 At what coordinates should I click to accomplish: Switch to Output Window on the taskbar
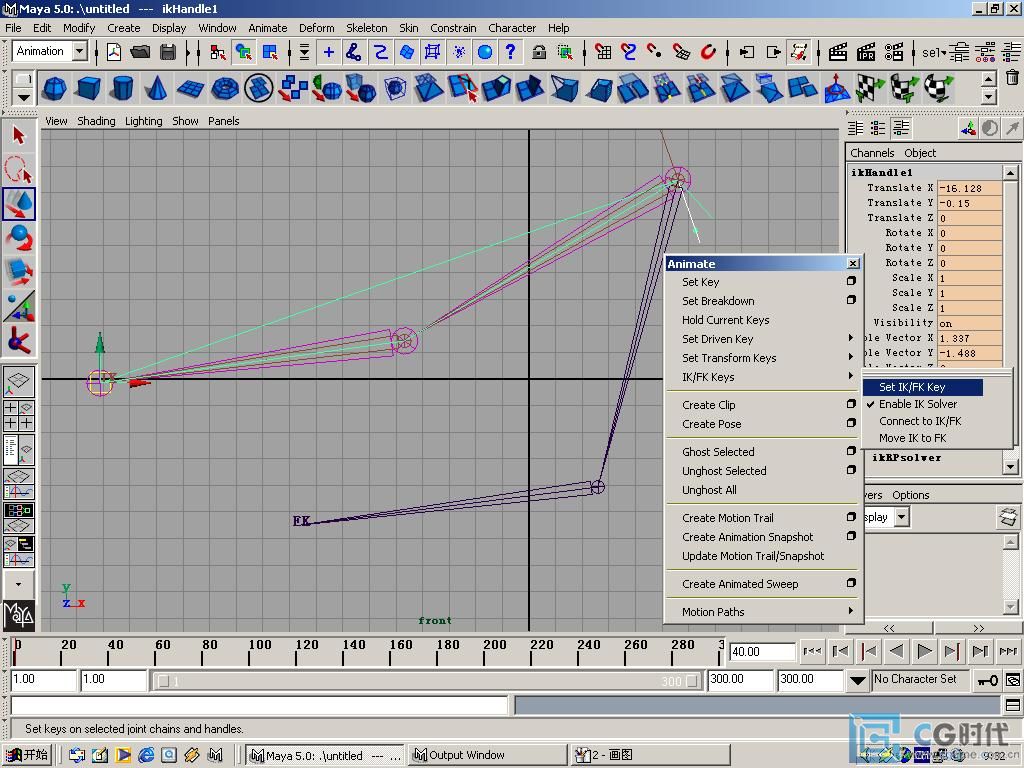[x=488, y=755]
